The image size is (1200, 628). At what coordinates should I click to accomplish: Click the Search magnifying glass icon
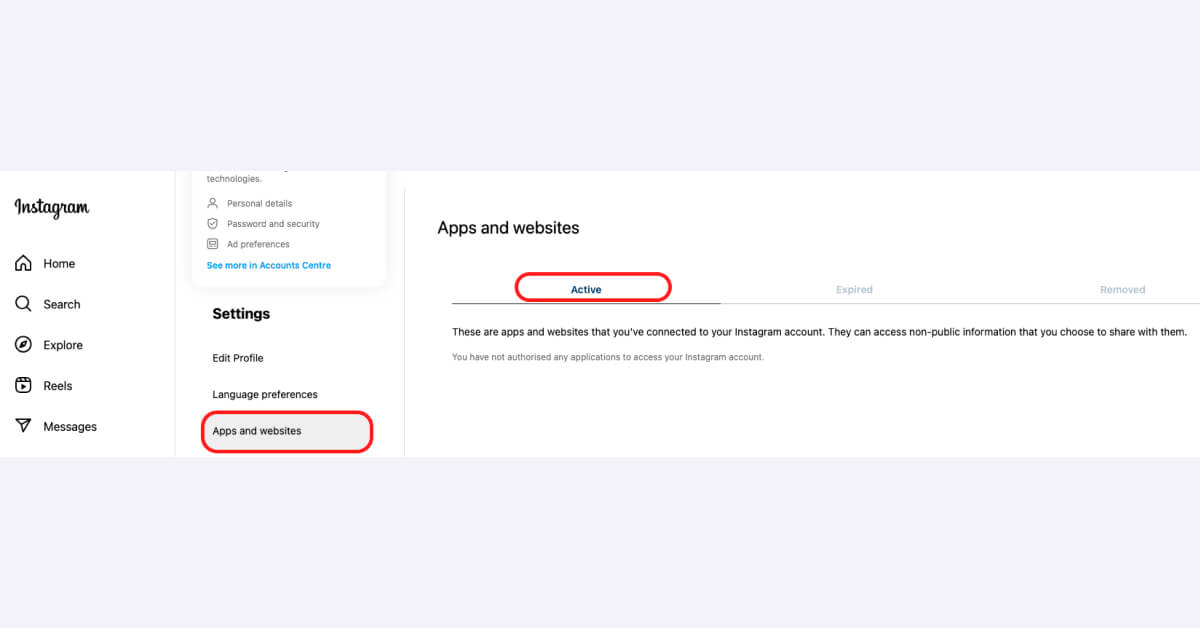pos(23,304)
